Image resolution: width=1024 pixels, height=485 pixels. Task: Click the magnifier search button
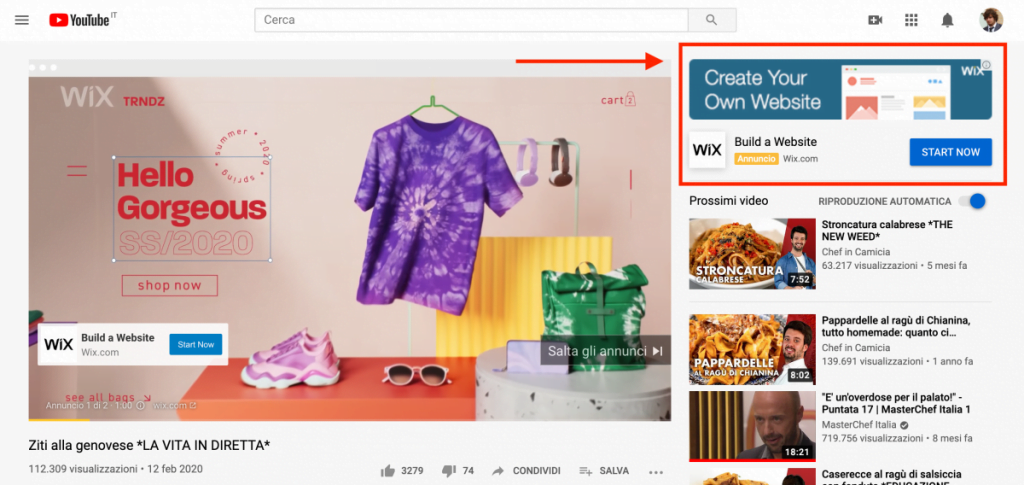click(x=712, y=20)
